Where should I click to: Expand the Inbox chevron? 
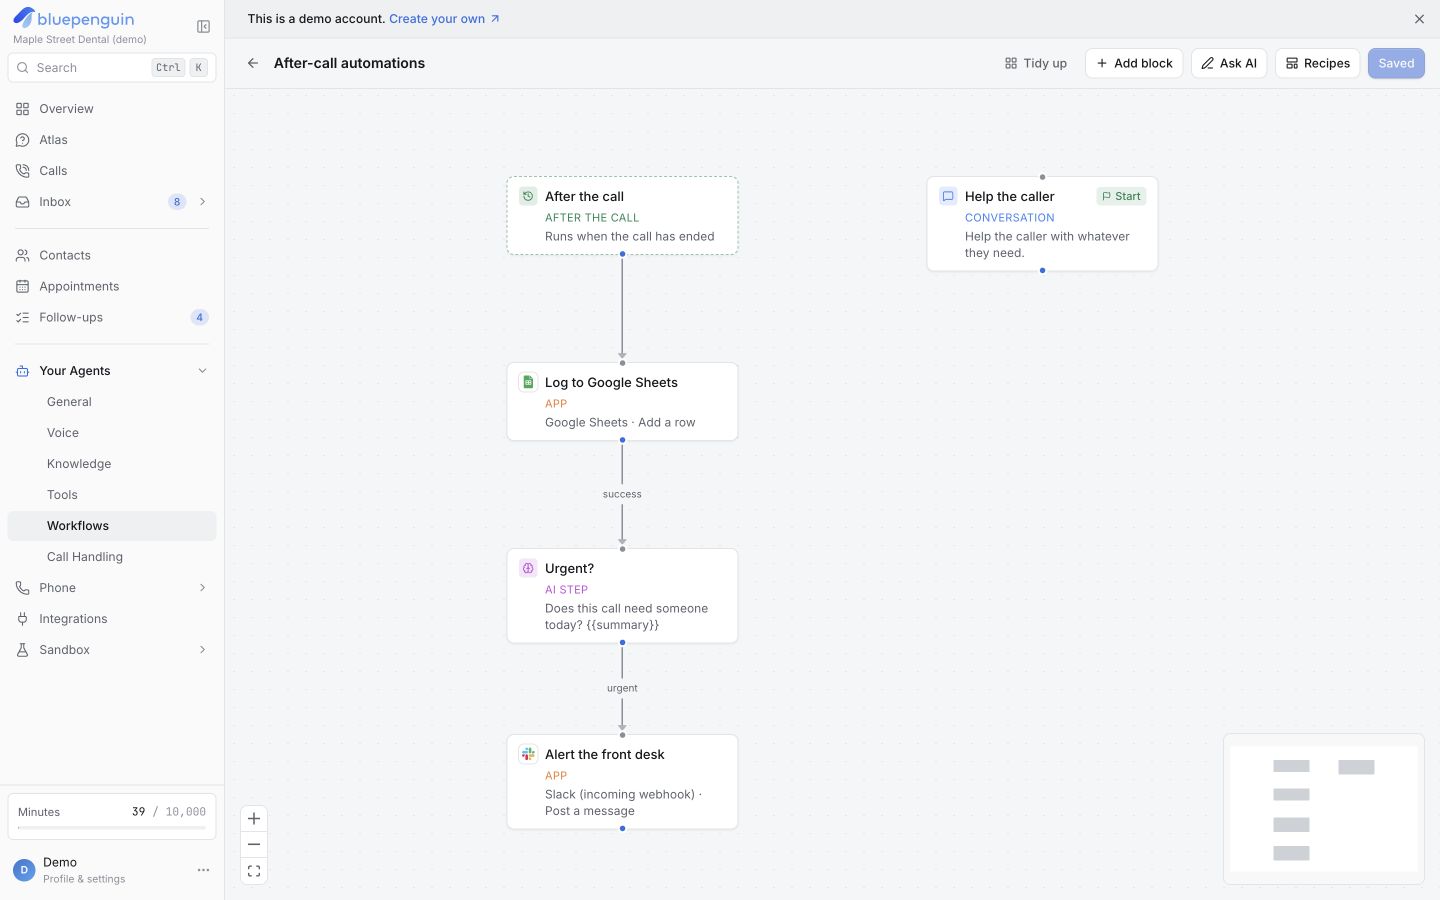203,202
